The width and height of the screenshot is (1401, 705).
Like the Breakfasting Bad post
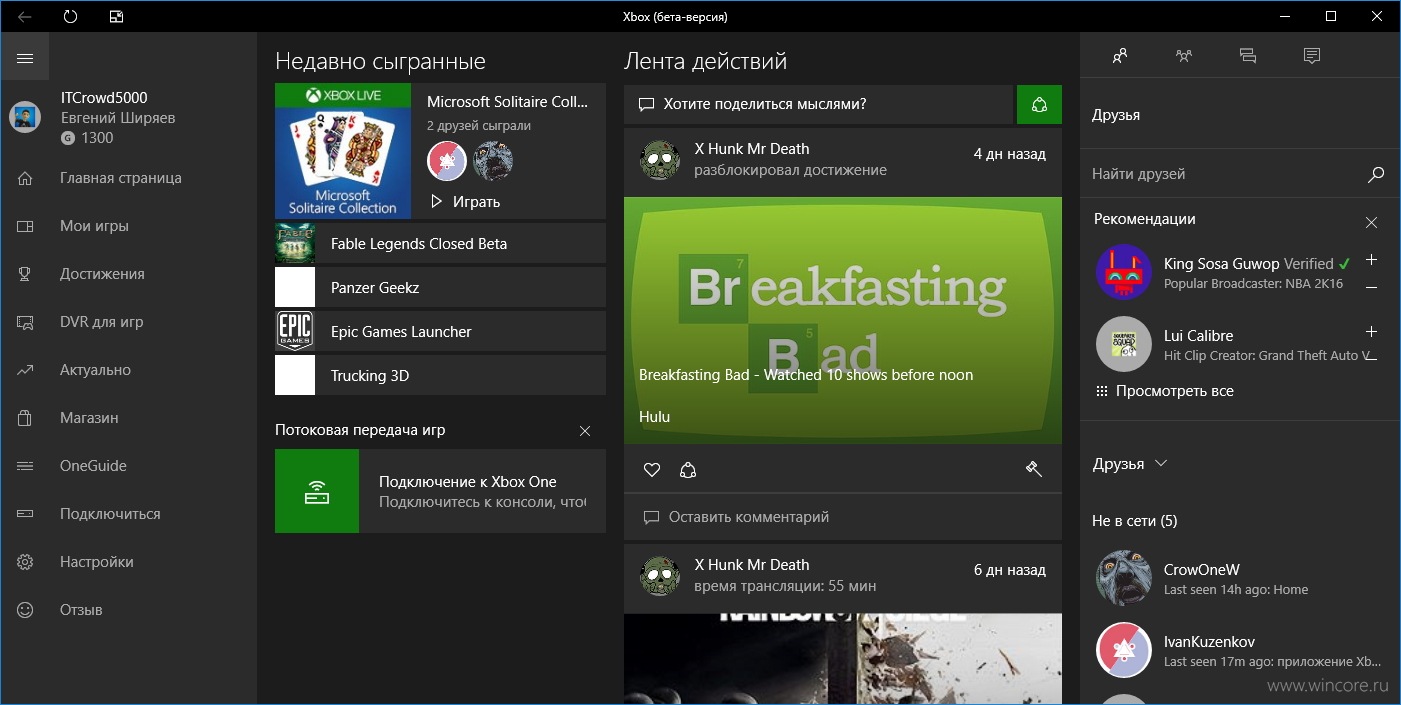coord(652,469)
